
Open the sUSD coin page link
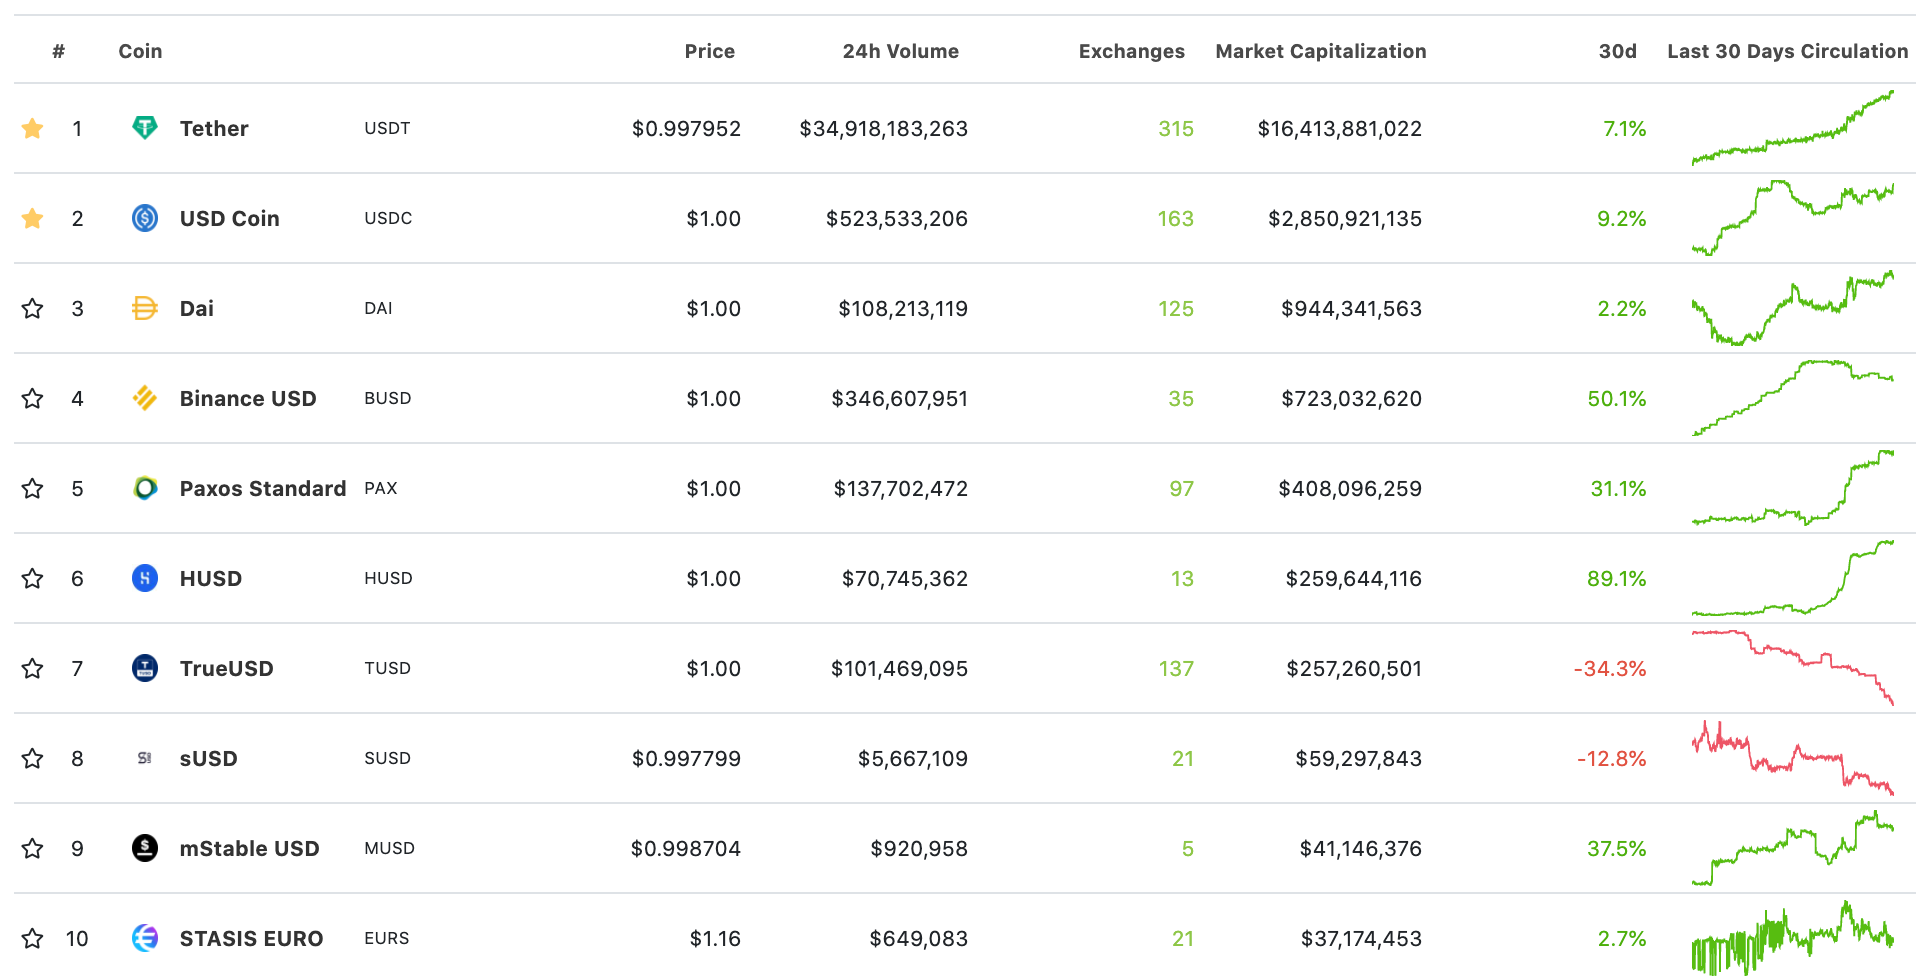click(209, 758)
